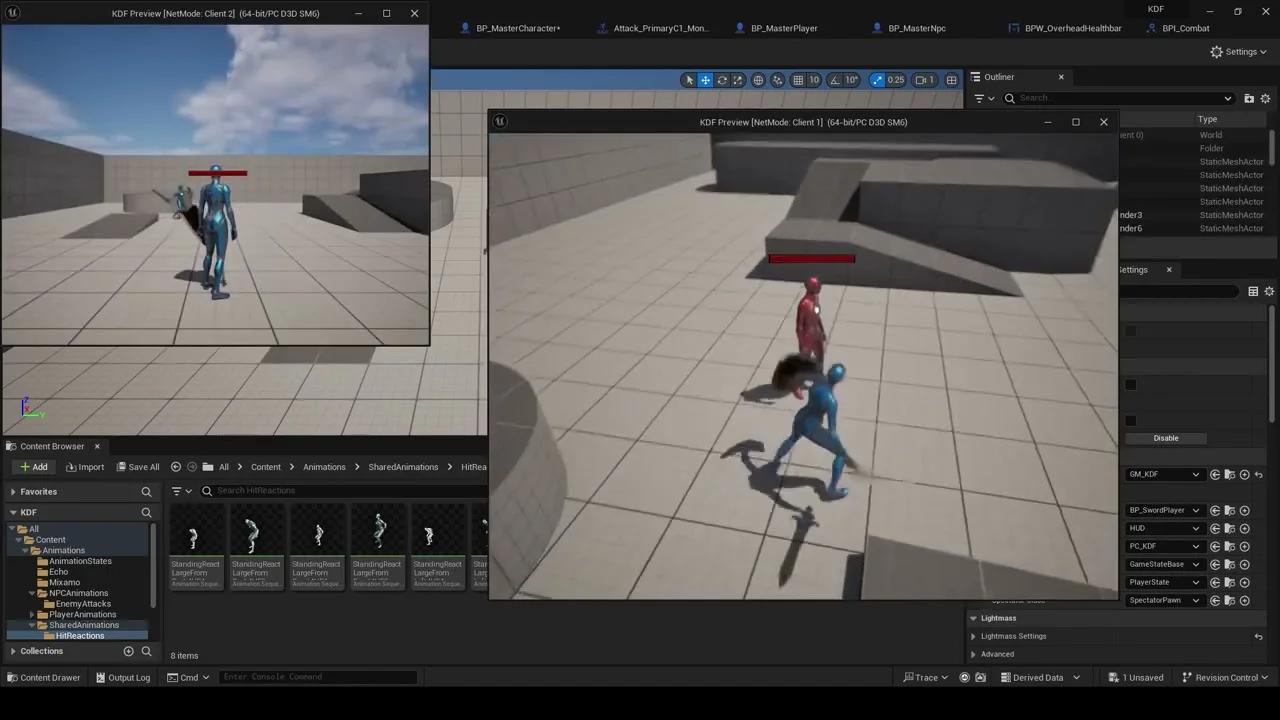Select the Rotate tool in the viewport toolbar
This screenshot has height=720, width=1280.
pyautogui.click(x=722, y=80)
